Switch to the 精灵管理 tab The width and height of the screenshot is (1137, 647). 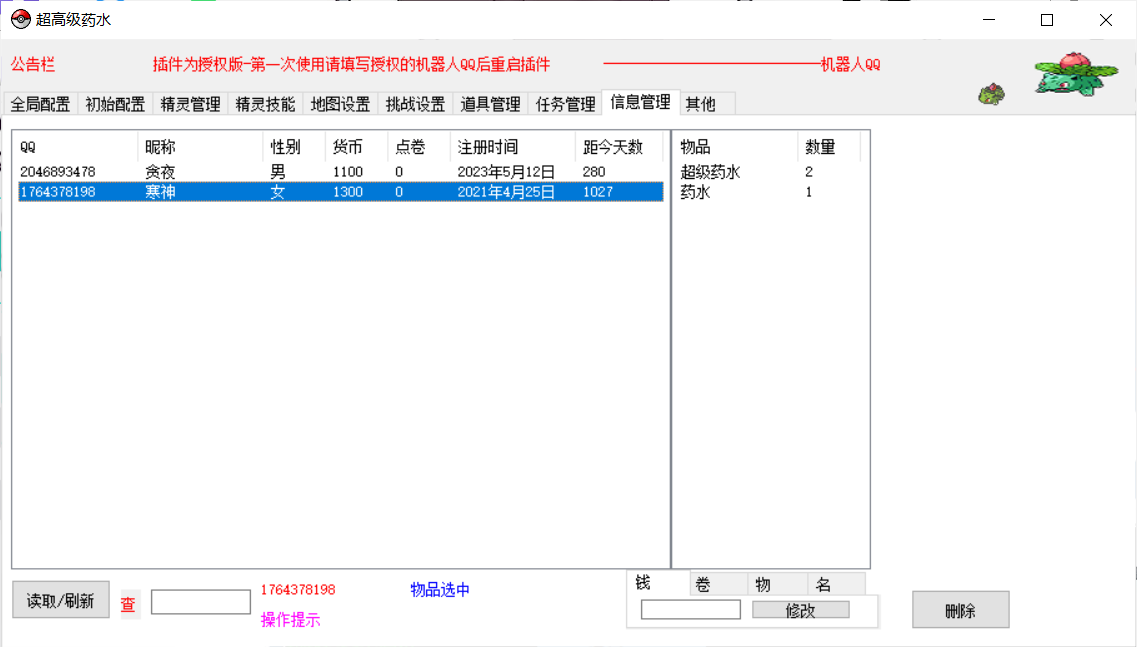click(190, 104)
